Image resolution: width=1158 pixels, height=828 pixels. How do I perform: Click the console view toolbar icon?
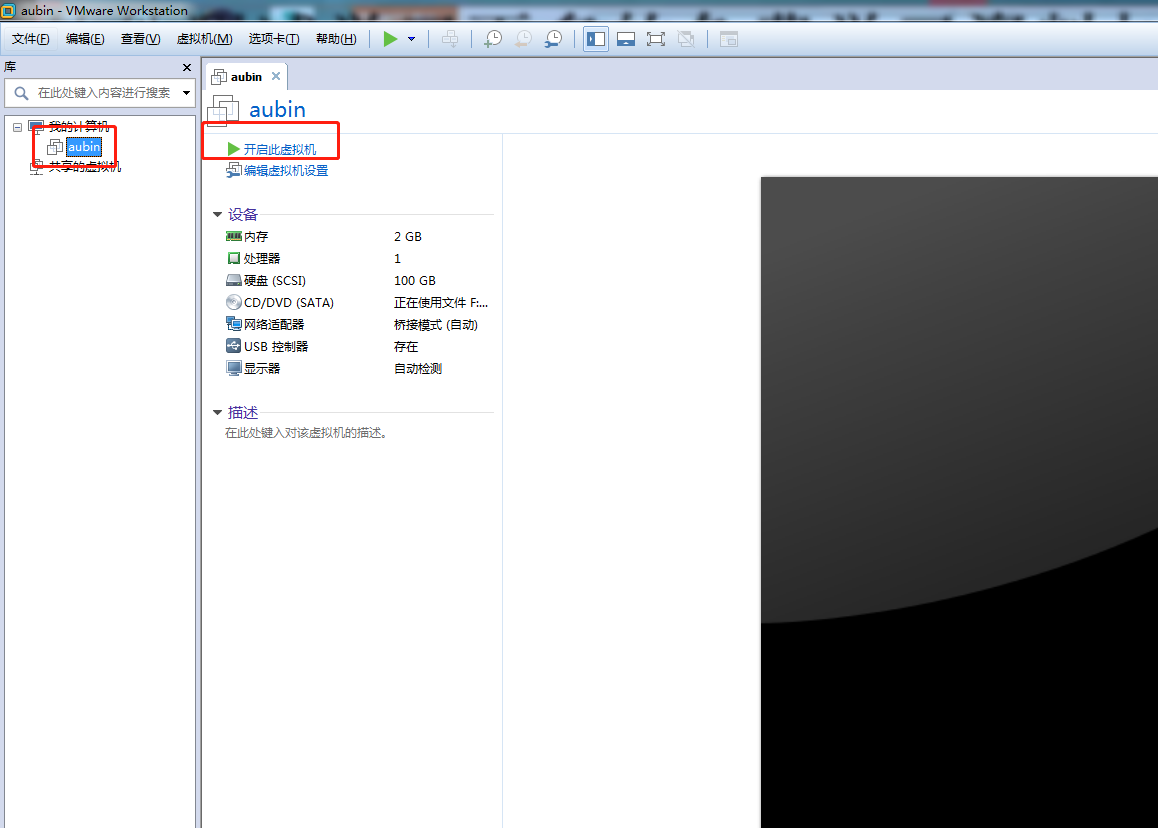(x=729, y=39)
